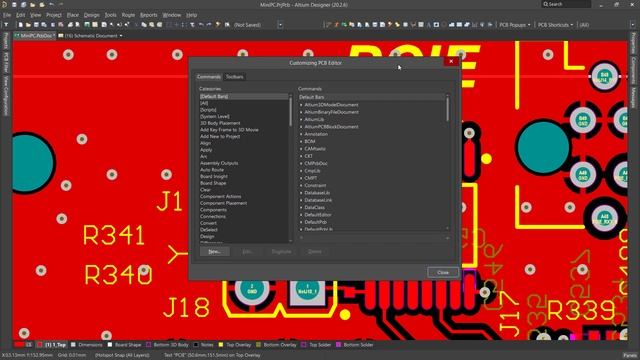
Task: Click the Altium logo icon in the title bar
Action: point(4,4)
